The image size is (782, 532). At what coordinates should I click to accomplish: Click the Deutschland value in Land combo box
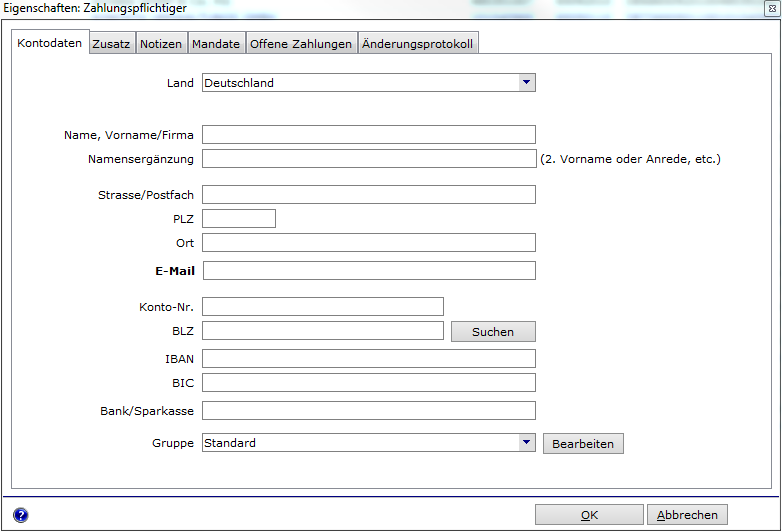pyautogui.click(x=239, y=83)
